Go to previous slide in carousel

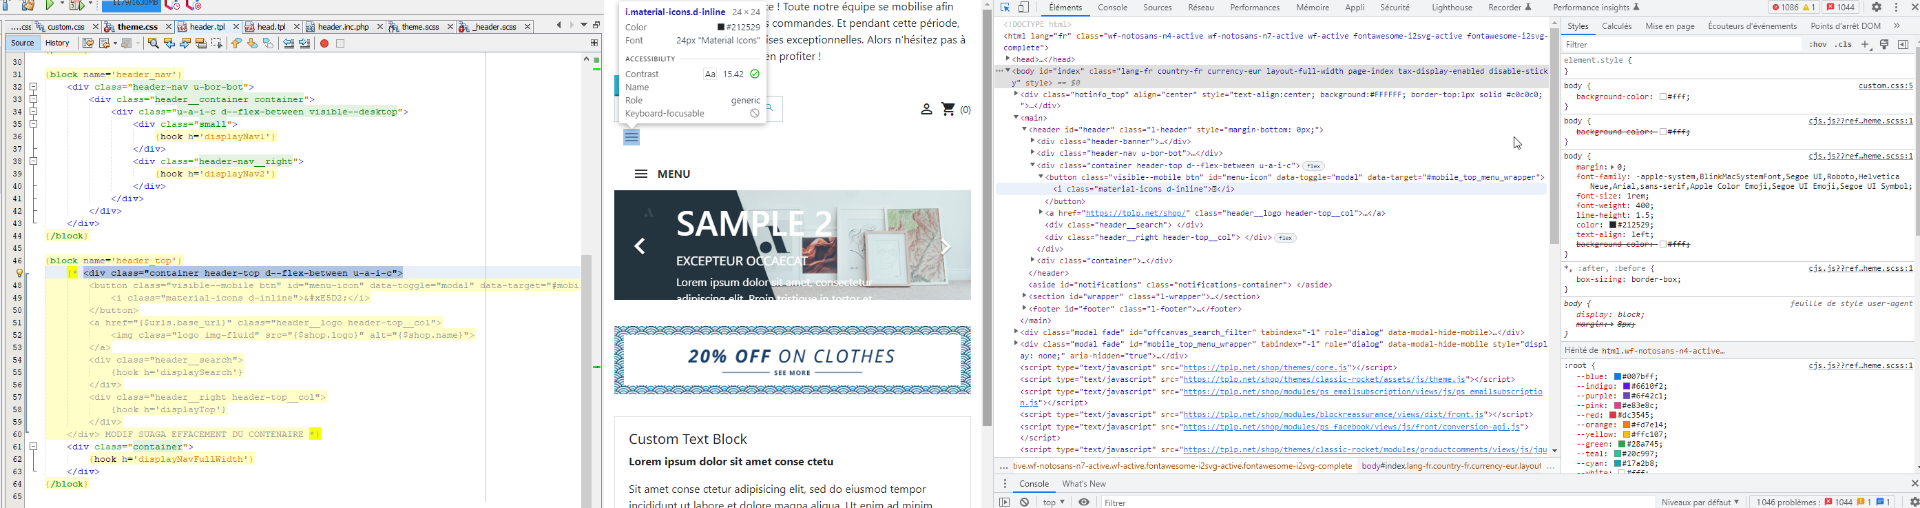click(640, 246)
